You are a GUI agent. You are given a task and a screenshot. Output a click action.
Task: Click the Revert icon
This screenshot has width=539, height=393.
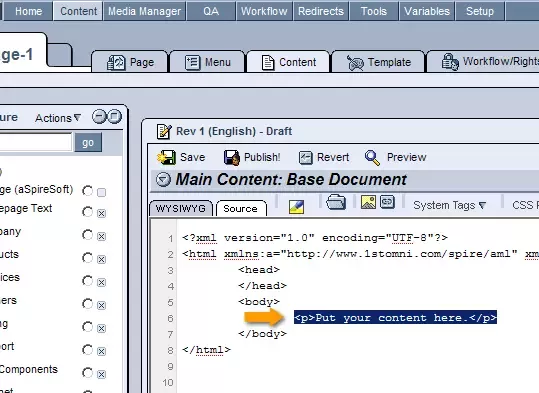305,157
